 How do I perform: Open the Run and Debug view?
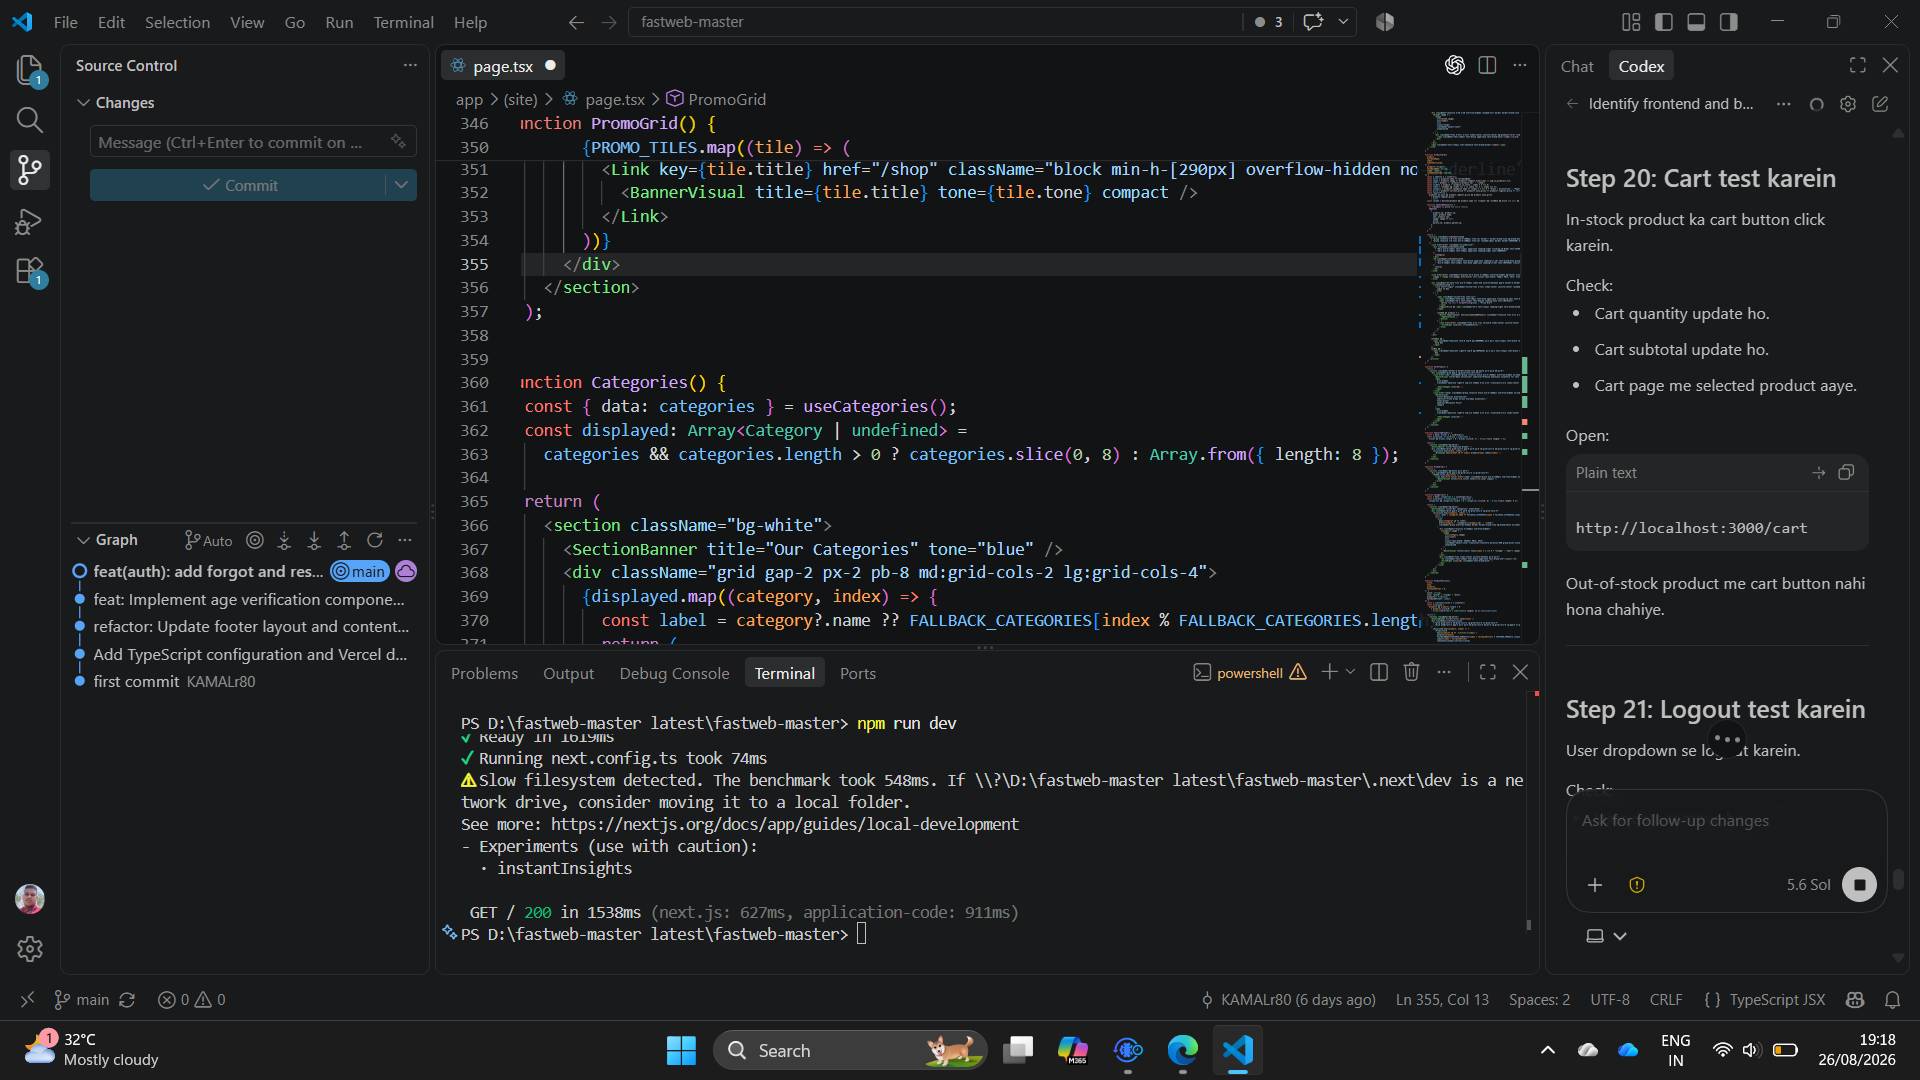tap(30, 221)
